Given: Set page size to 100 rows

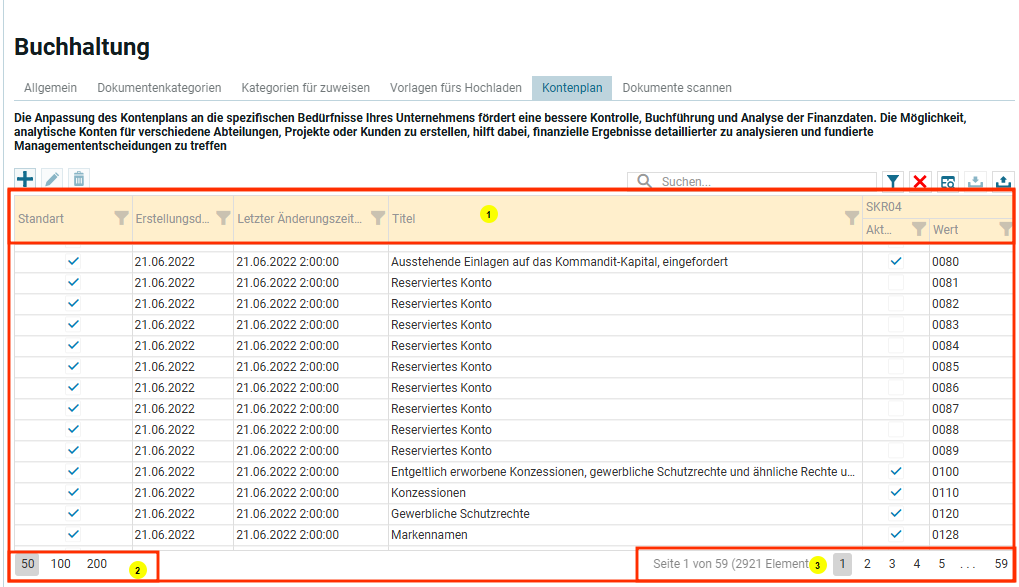Looking at the screenshot, I should tap(61, 564).
